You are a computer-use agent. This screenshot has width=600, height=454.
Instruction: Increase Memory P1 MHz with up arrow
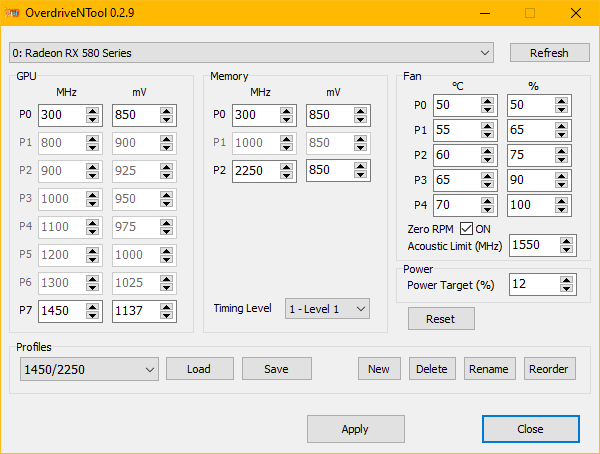(287, 139)
